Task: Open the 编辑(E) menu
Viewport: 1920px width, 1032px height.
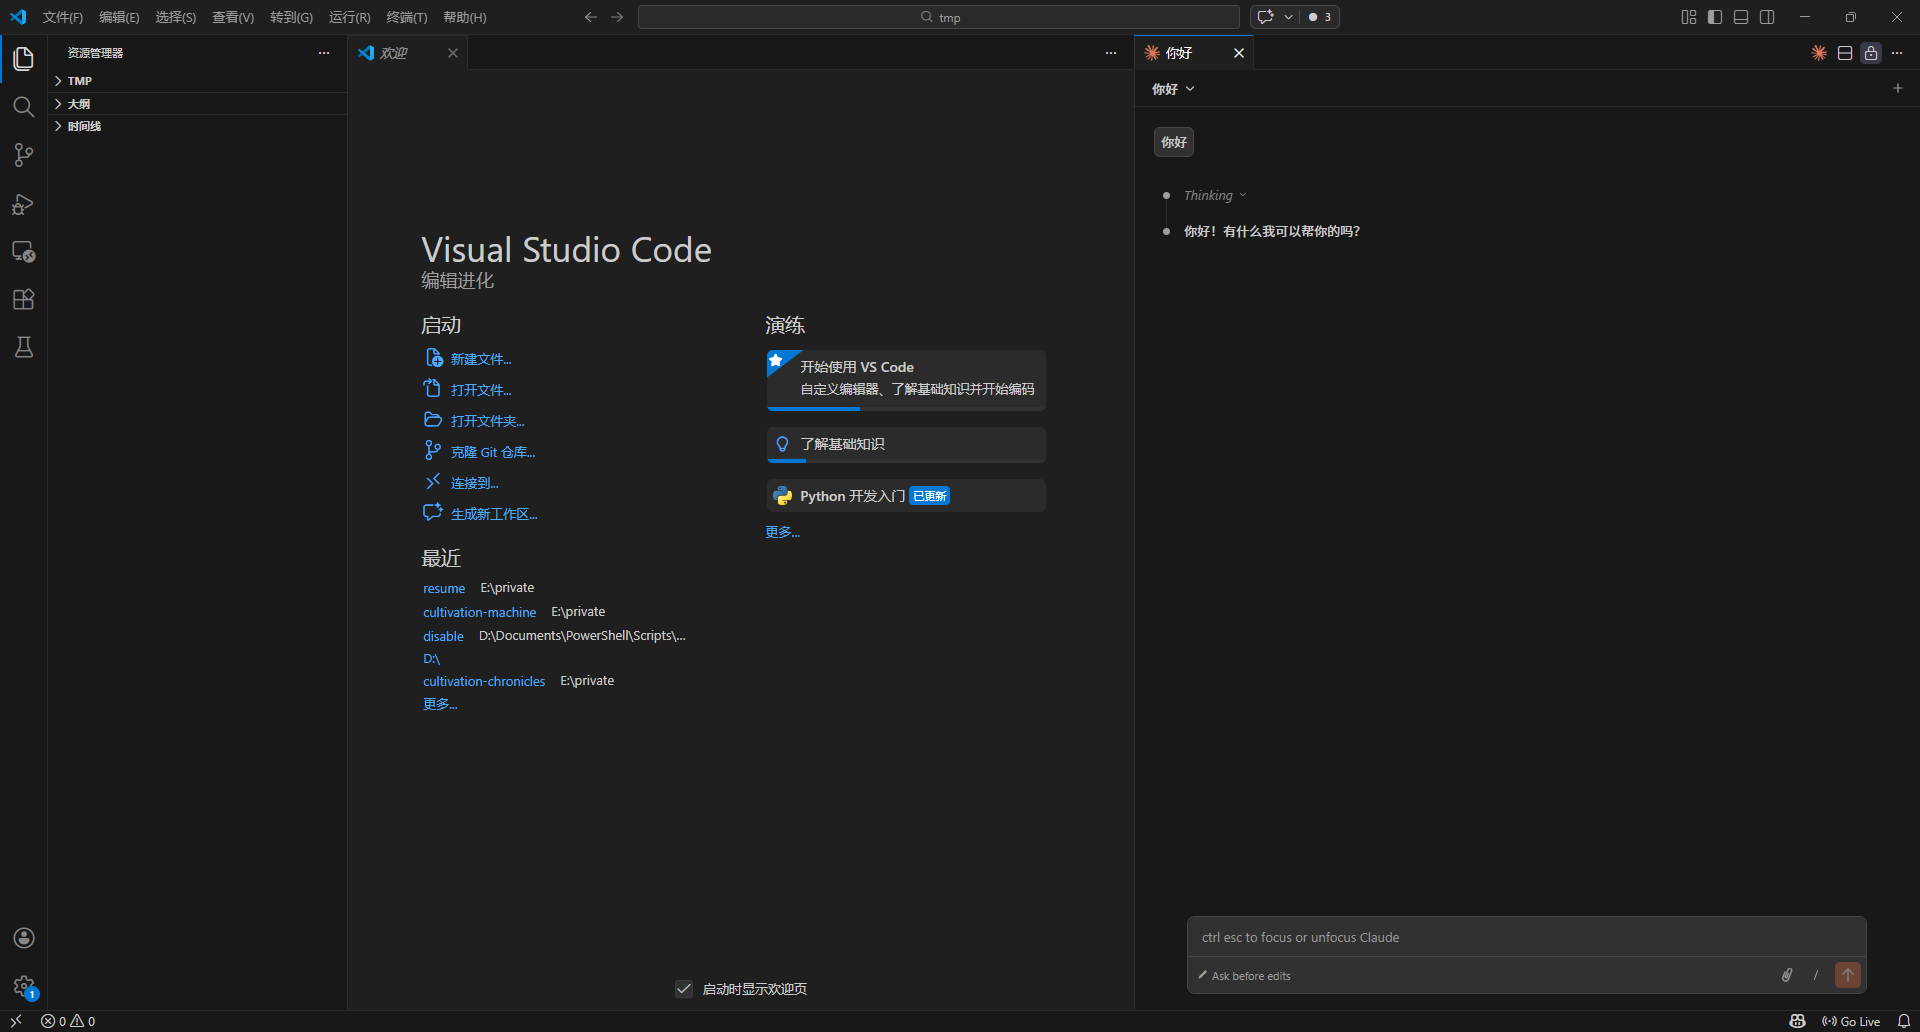Action: coord(119,17)
